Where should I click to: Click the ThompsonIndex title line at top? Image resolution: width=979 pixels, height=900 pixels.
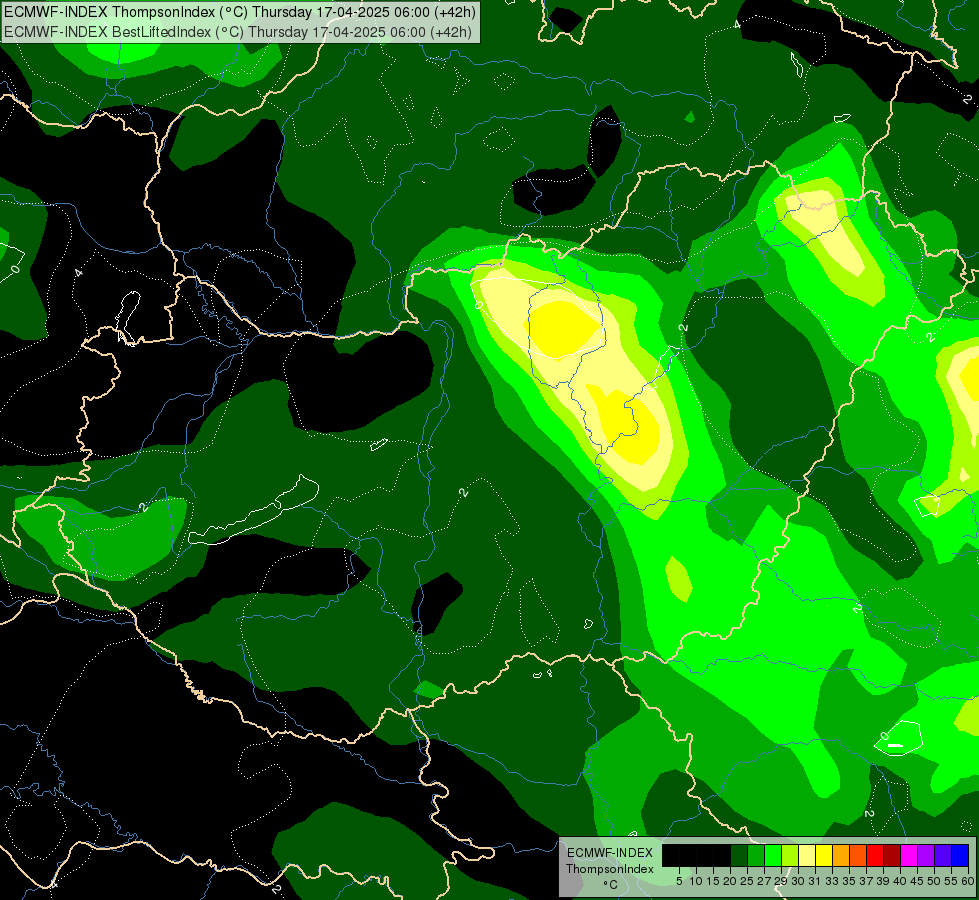click(x=240, y=12)
